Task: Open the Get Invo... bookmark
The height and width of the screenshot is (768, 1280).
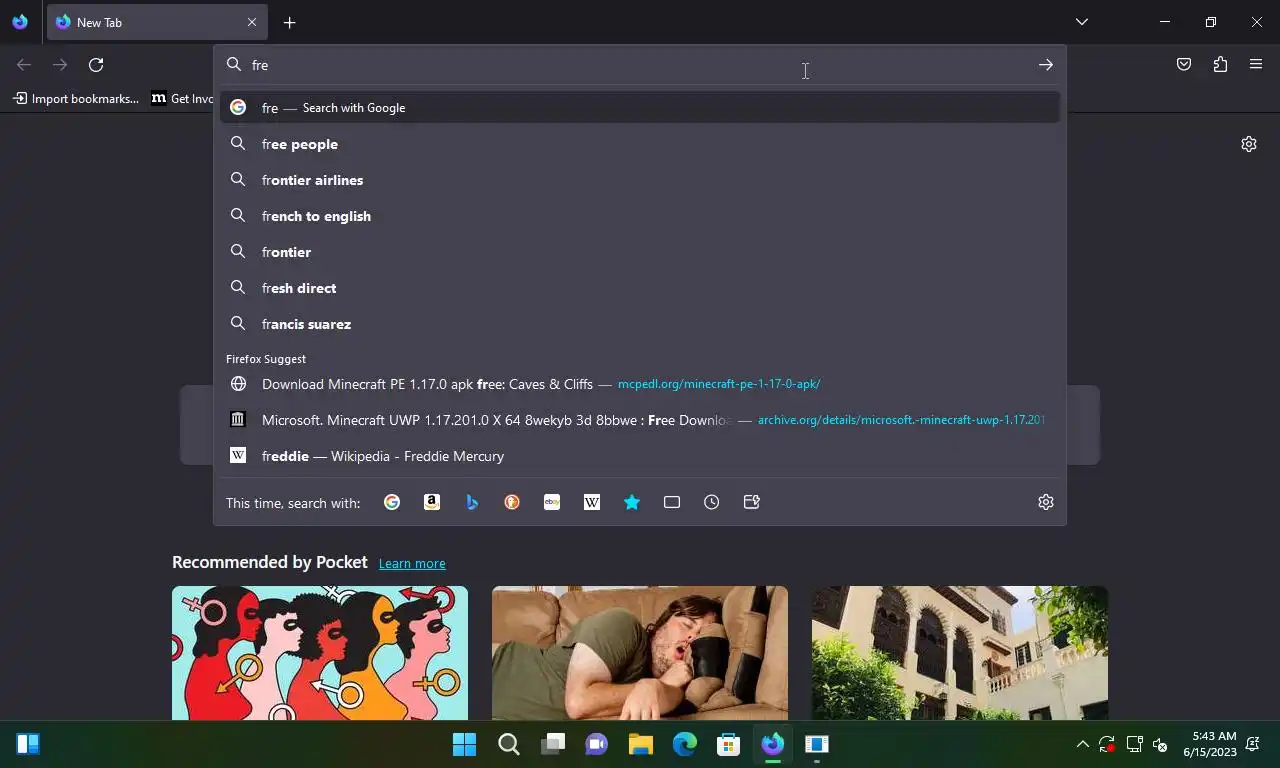Action: pyautogui.click(x=183, y=98)
